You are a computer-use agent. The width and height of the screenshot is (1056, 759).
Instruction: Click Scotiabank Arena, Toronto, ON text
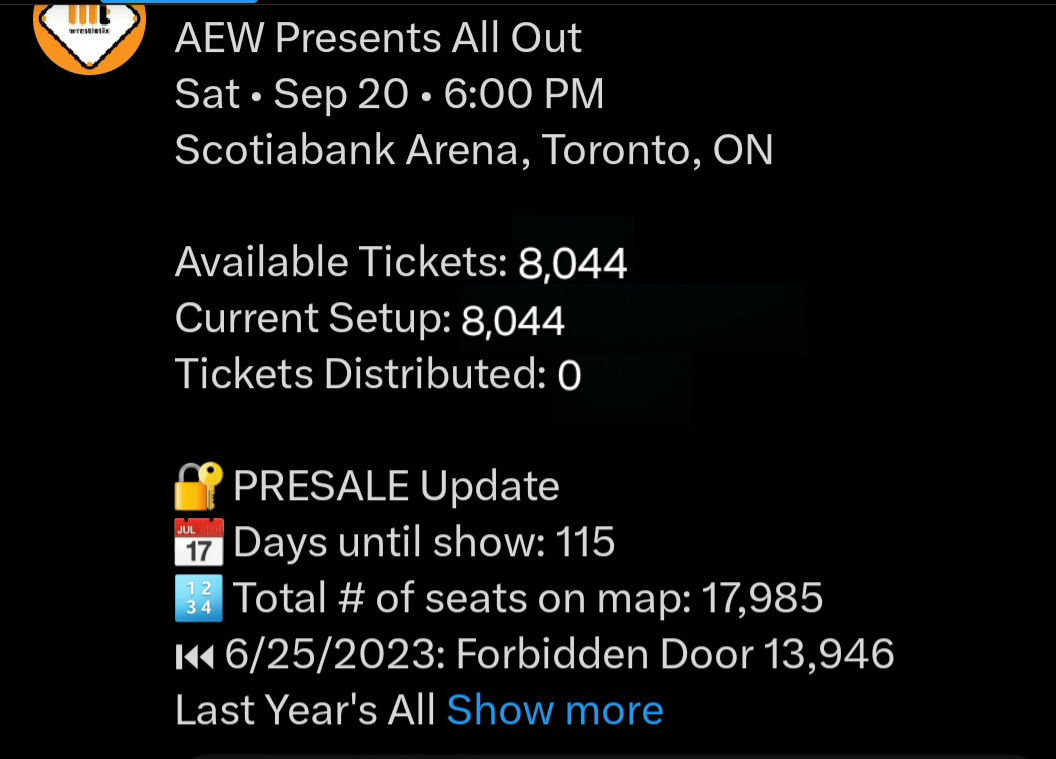(x=473, y=150)
